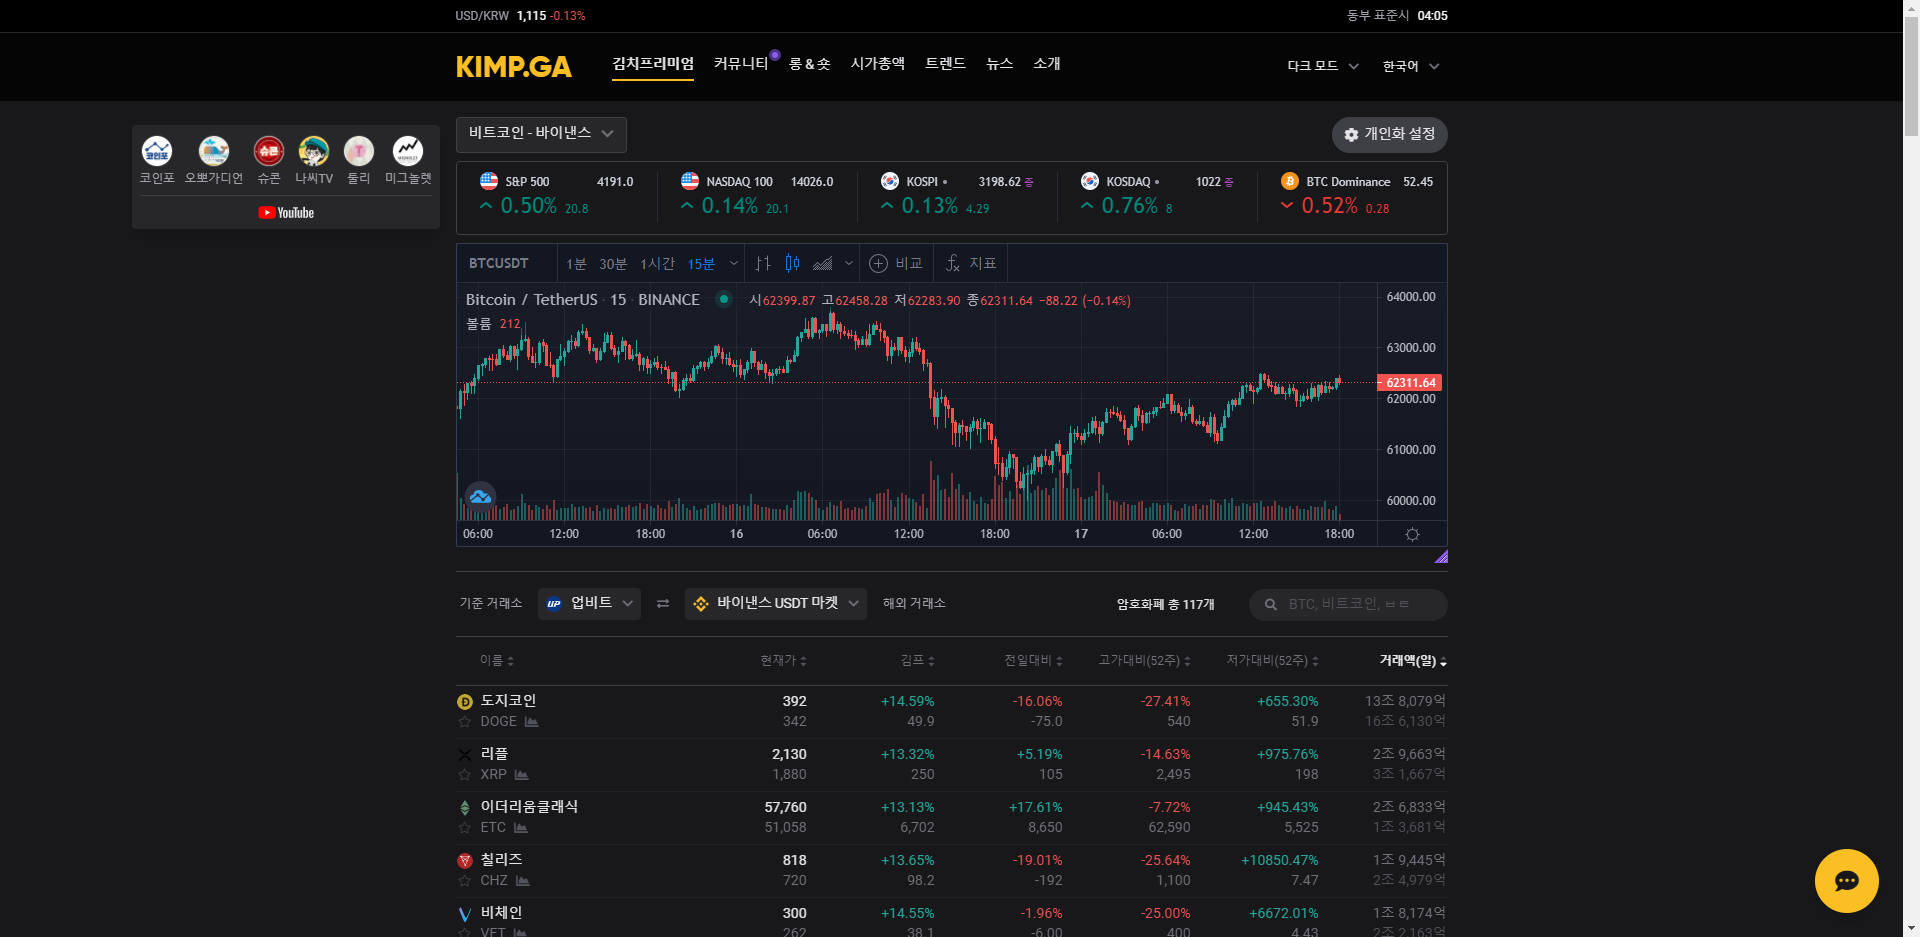1920x937 pixels.
Task: Open the 커뮤니티 nav tab
Action: click(741, 63)
